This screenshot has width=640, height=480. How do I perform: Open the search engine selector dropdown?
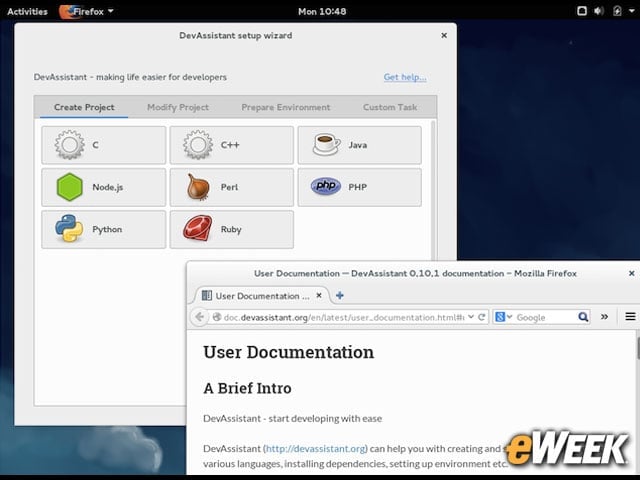coord(503,317)
